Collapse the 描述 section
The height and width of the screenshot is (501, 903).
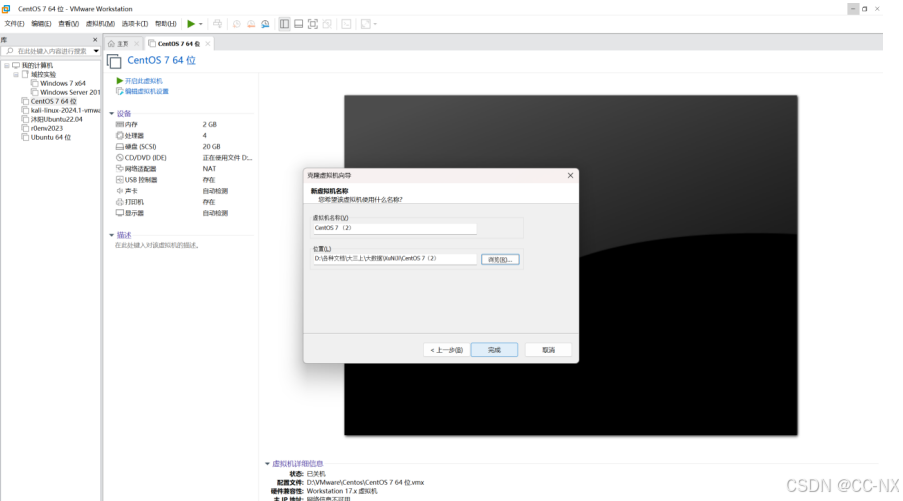[112, 235]
